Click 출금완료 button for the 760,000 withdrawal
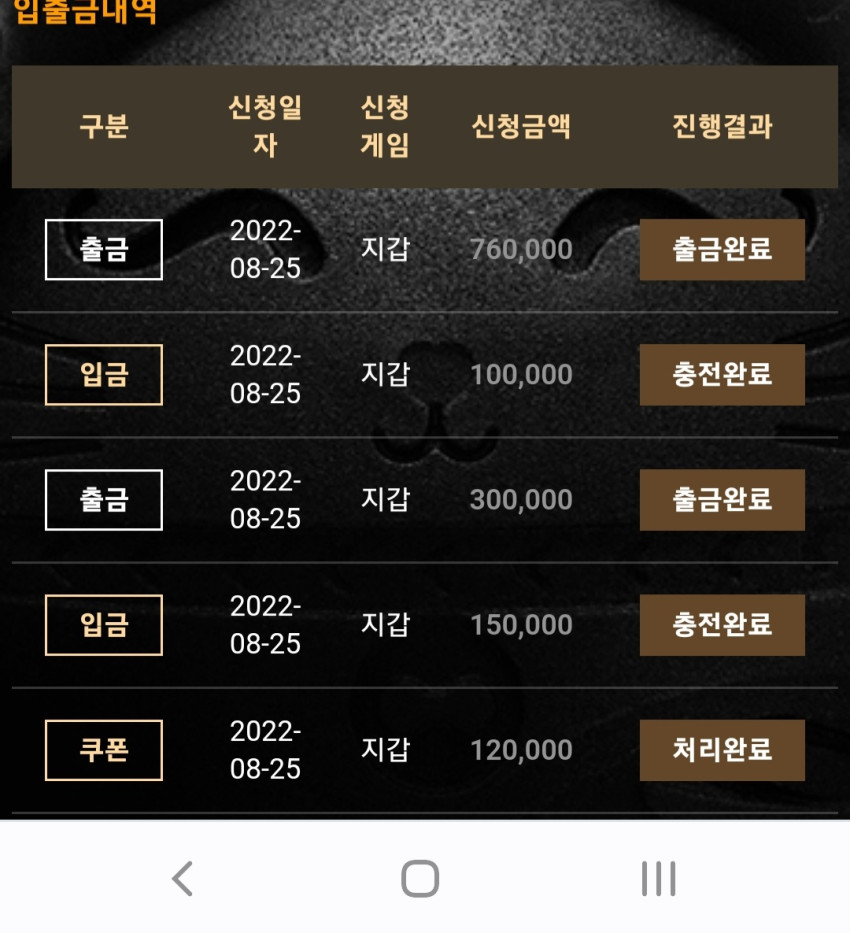Image resolution: width=850 pixels, height=933 pixels. click(722, 249)
